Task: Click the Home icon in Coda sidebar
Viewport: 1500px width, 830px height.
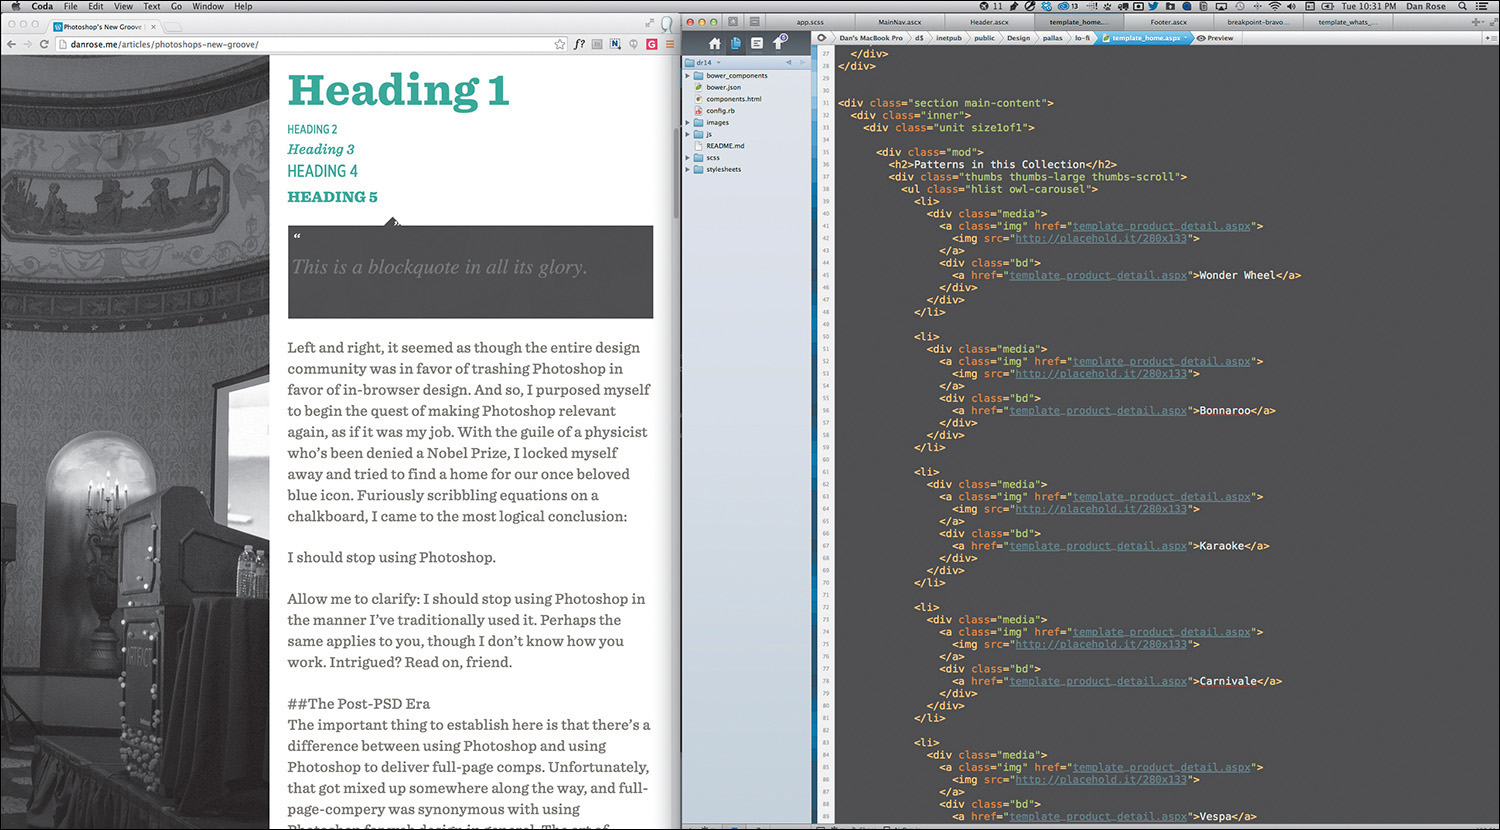Action: click(714, 44)
